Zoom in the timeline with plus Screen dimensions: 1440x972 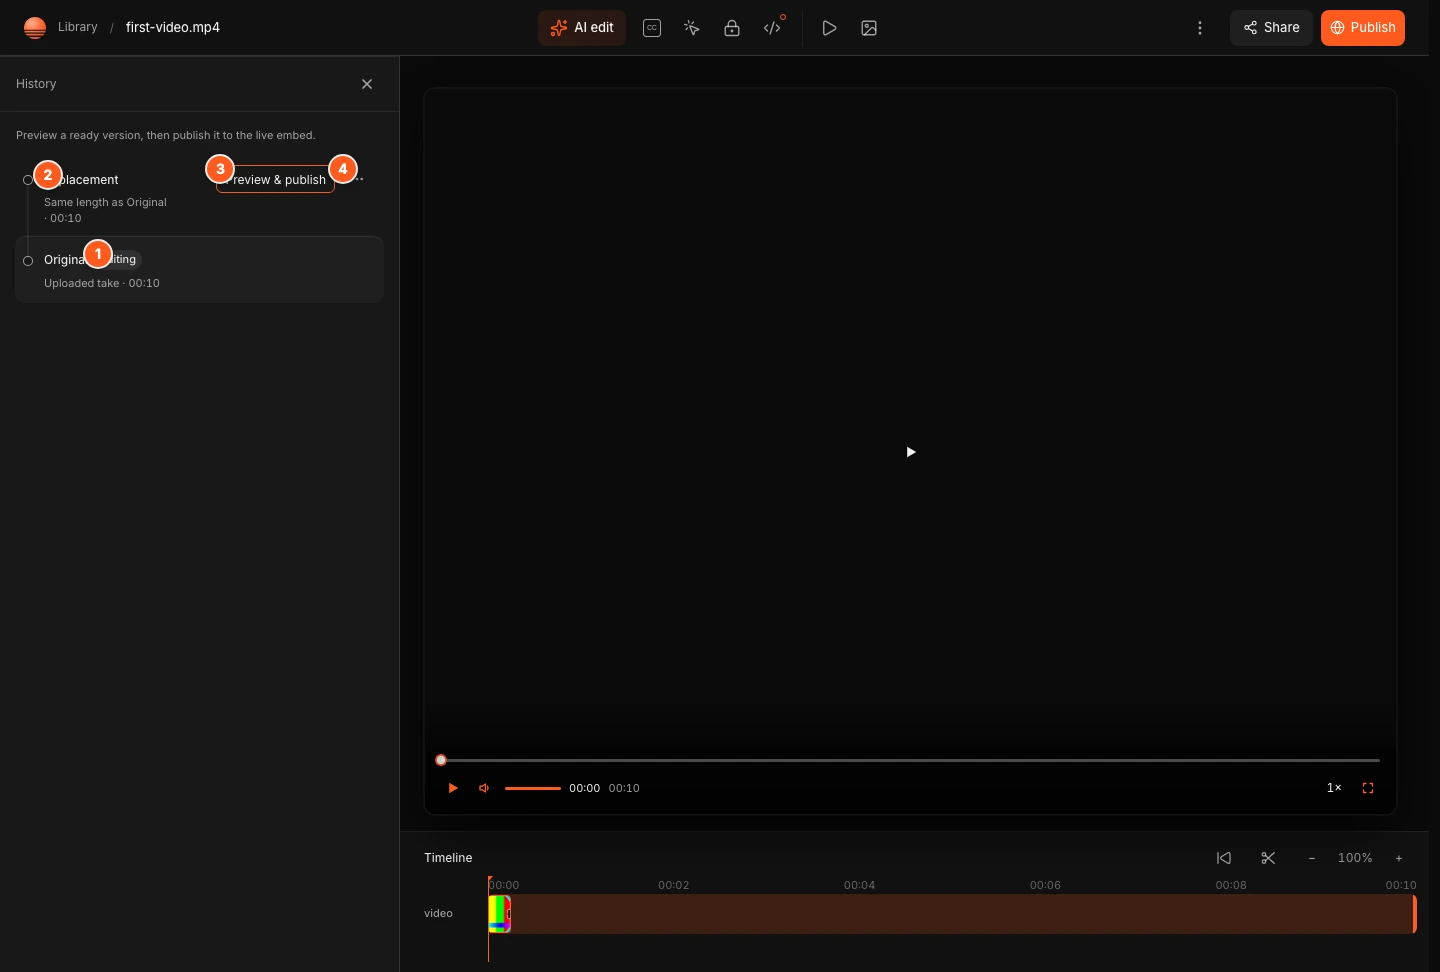[1399, 858]
